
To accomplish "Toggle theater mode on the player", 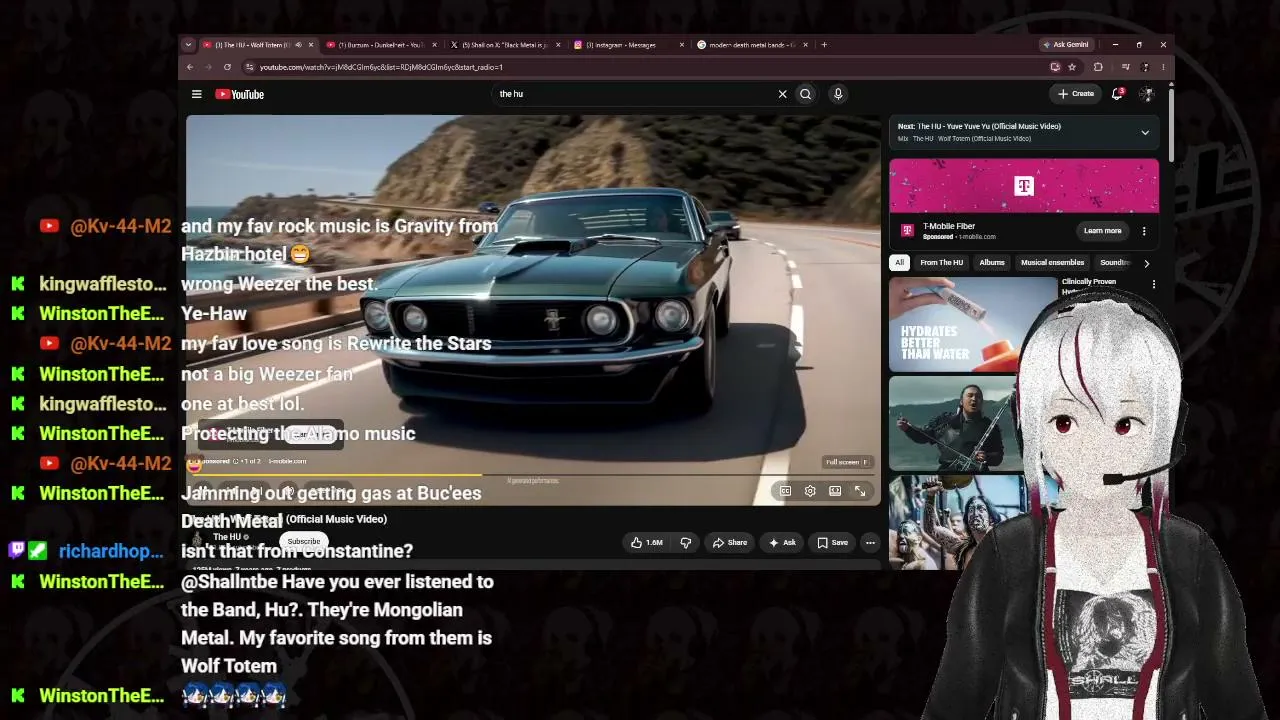I will click(x=835, y=491).
